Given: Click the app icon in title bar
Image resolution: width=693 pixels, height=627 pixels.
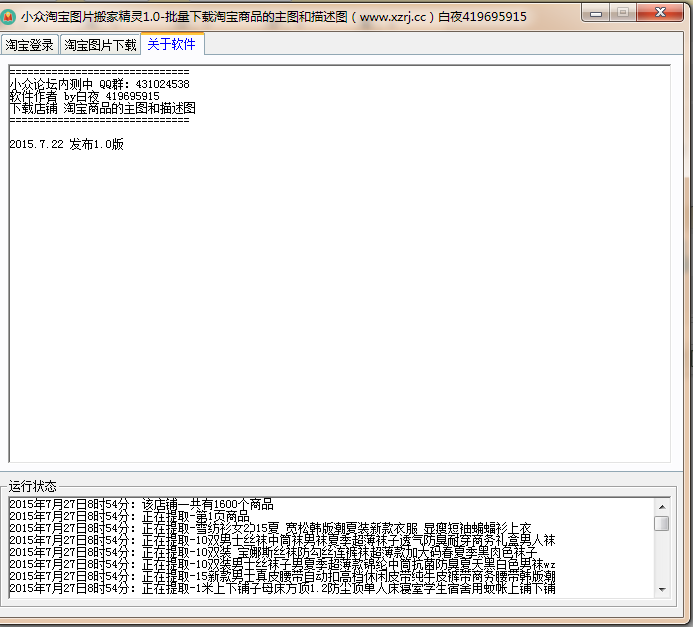Looking at the screenshot, I should pyautogui.click(x=8, y=17).
